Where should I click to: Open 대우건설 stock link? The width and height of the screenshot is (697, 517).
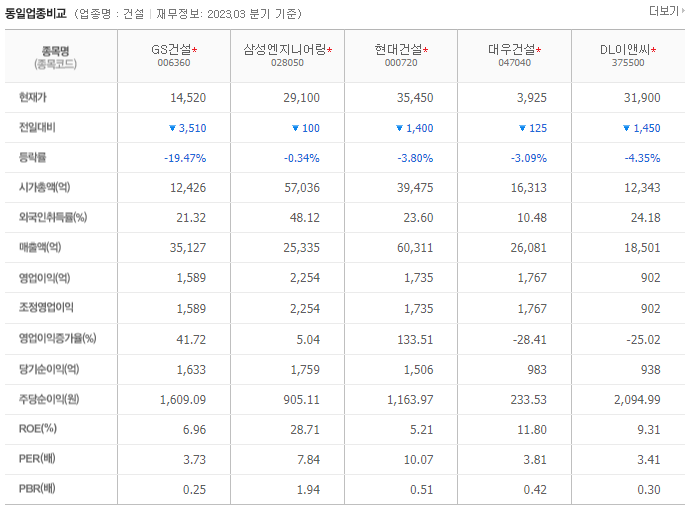[x=512, y=49]
